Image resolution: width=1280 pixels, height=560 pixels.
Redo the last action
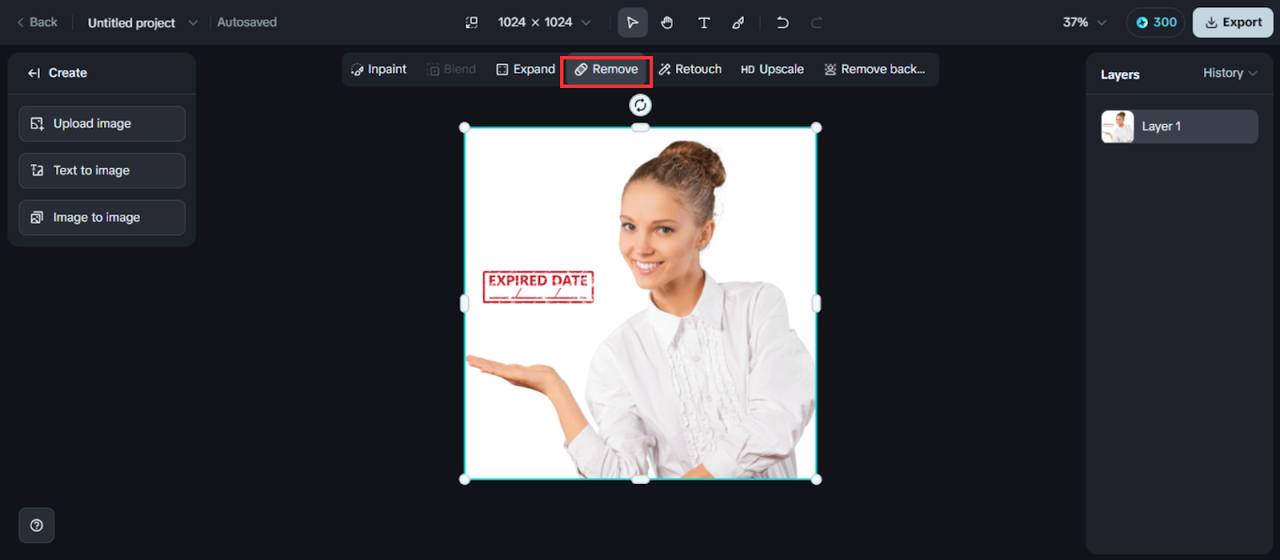tap(816, 22)
